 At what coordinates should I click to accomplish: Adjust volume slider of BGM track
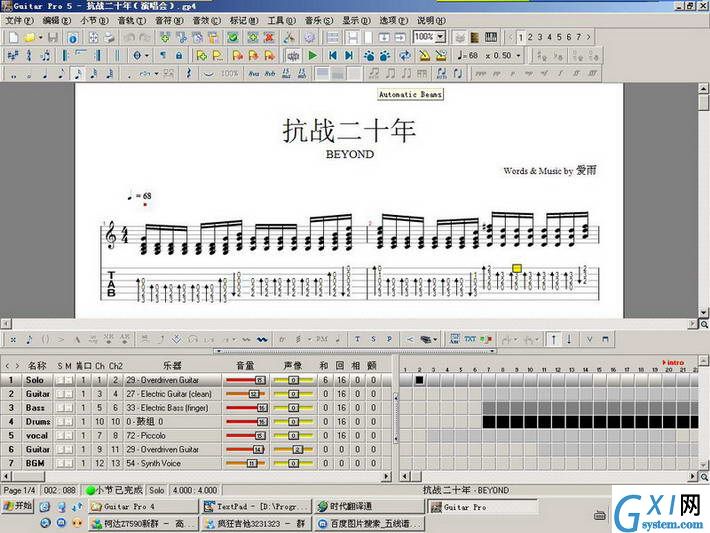pyautogui.click(x=247, y=463)
